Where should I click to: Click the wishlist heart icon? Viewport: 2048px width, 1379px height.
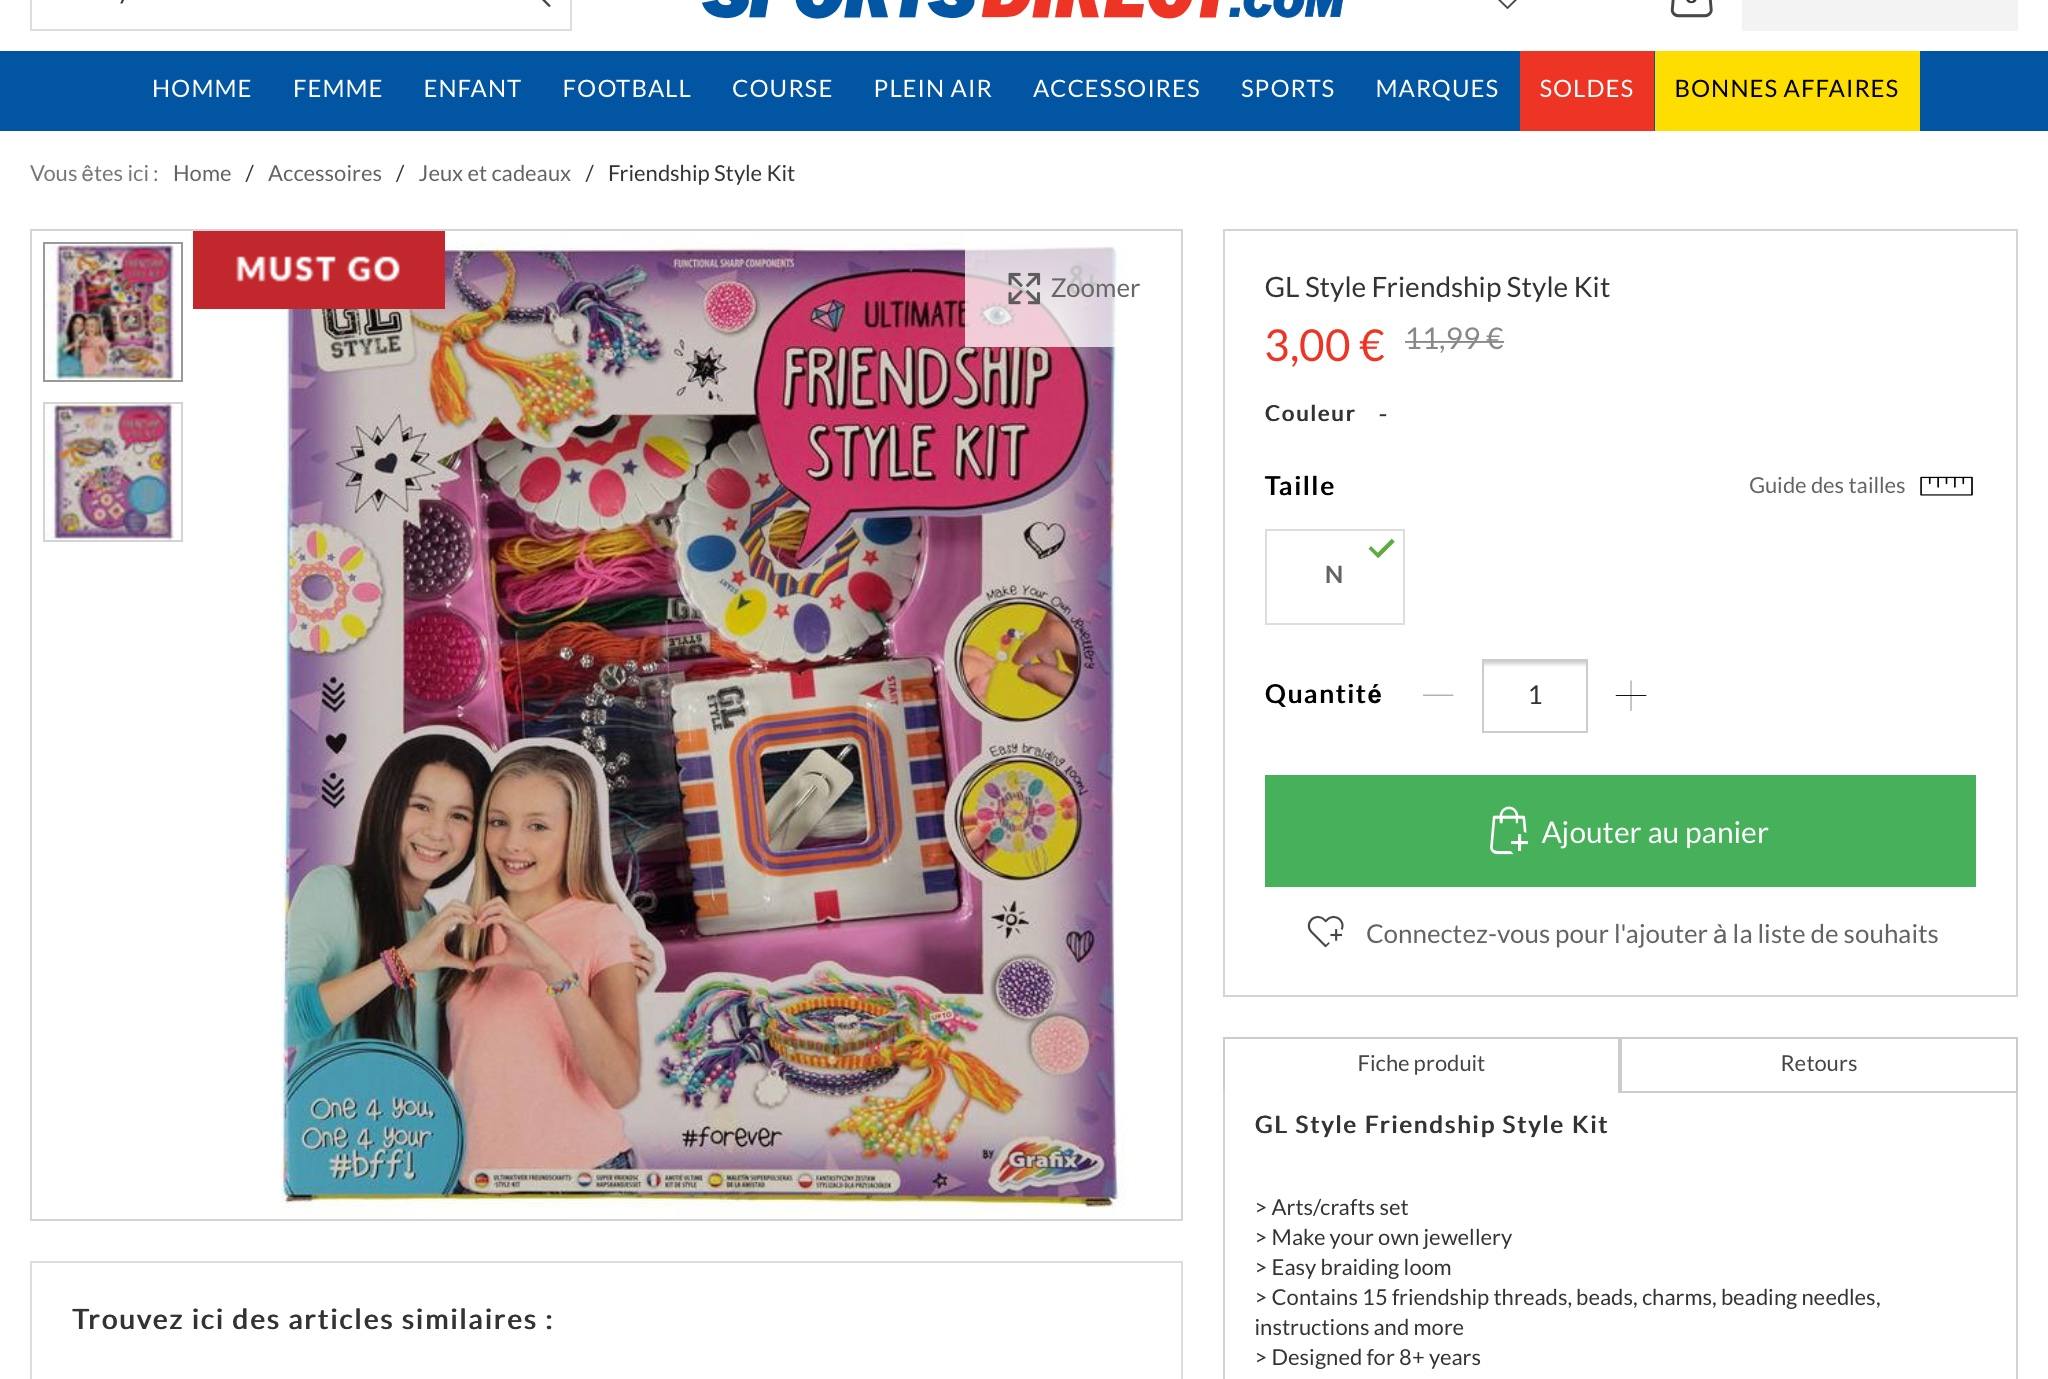point(1326,932)
